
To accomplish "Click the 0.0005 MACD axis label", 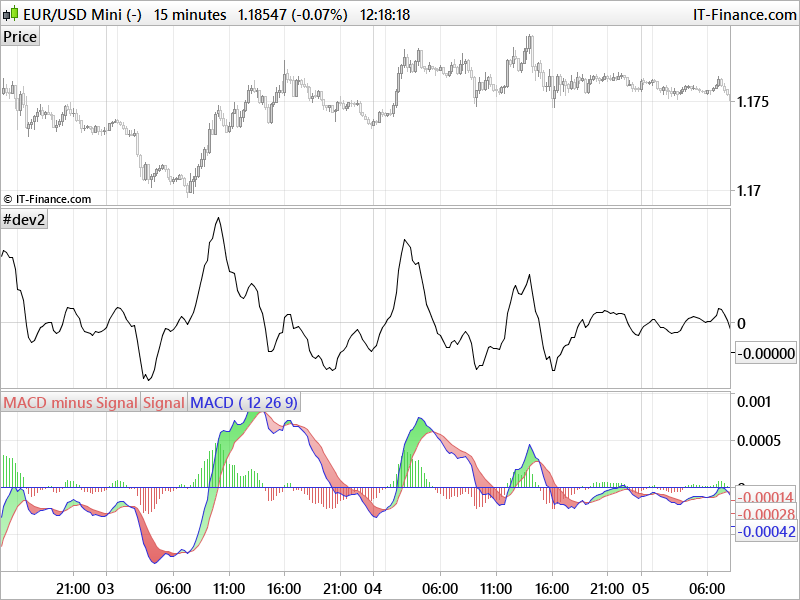I will (759, 440).
